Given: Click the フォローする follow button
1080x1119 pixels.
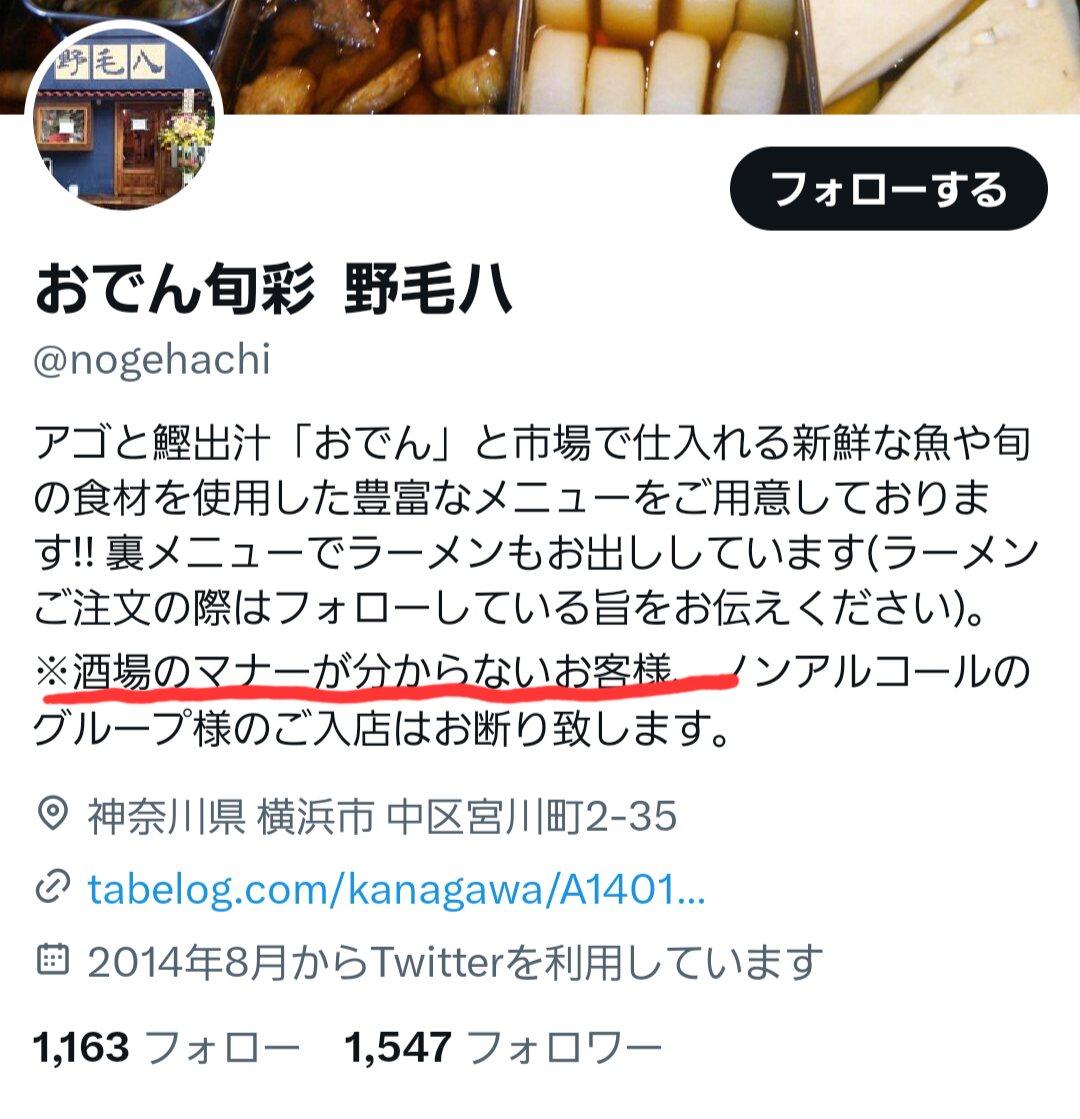Looking at the screenshot, I should point(888,188).
